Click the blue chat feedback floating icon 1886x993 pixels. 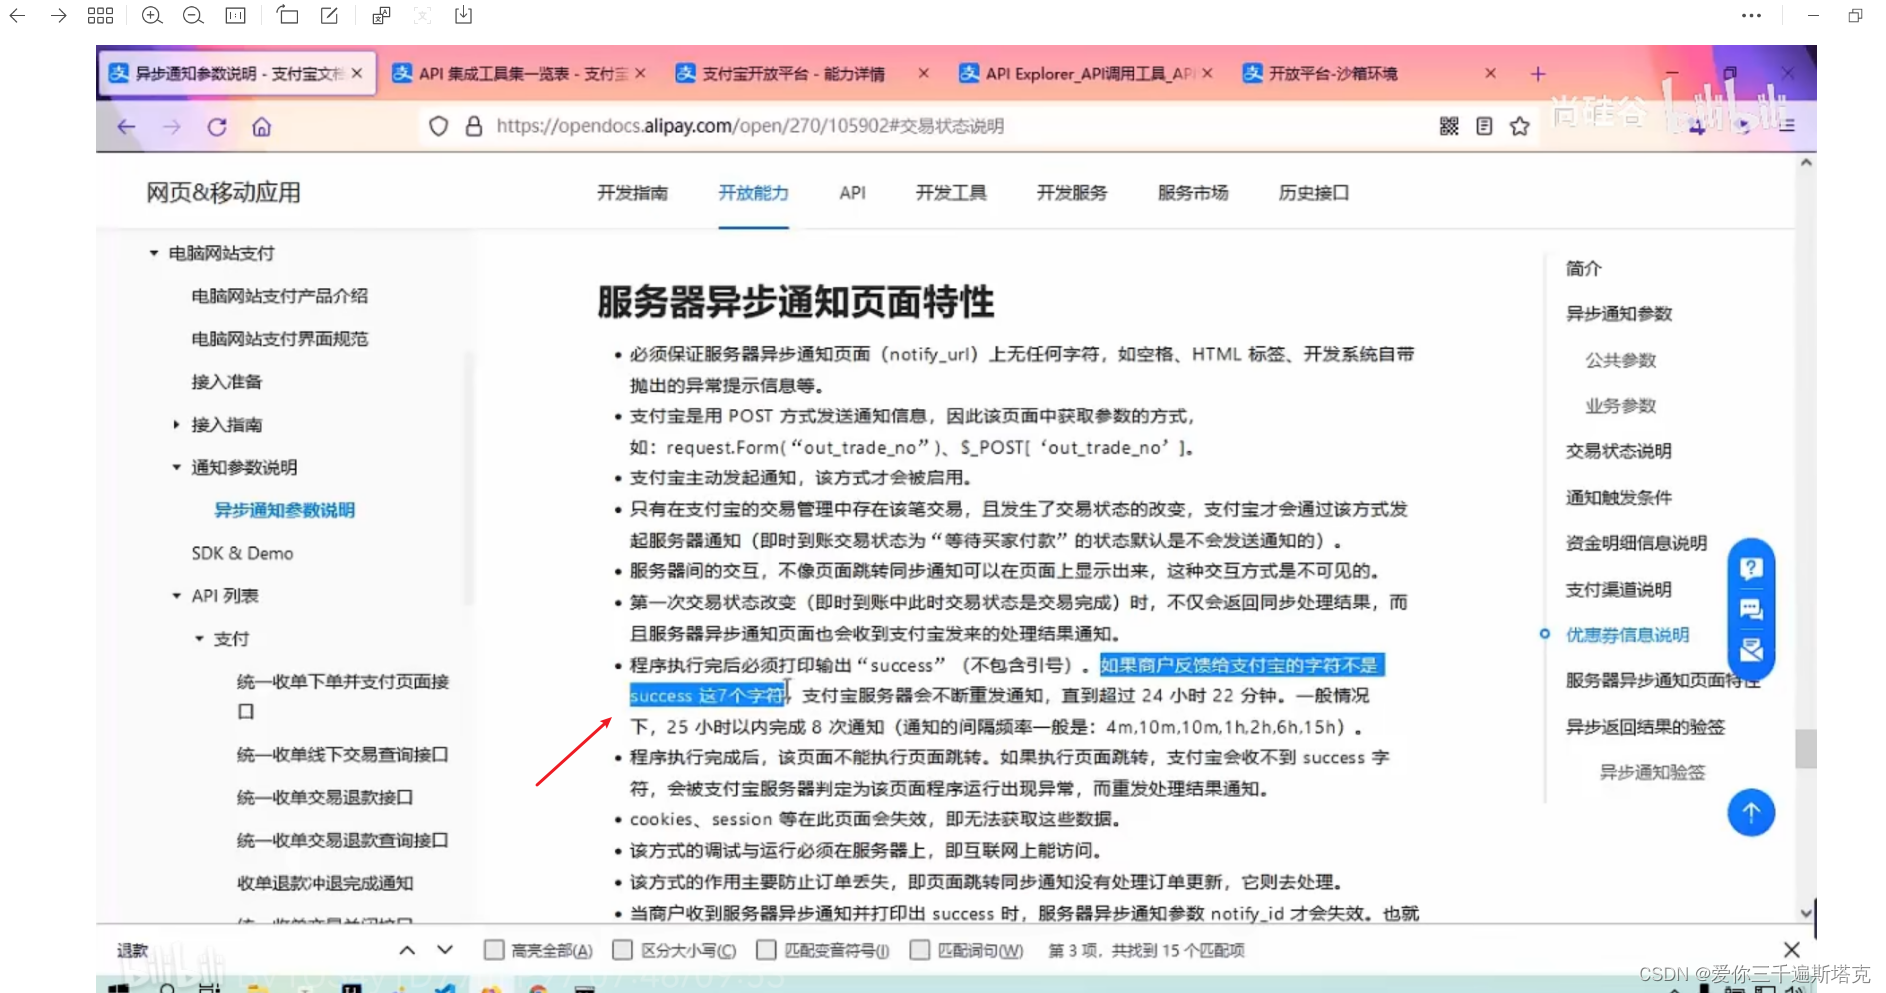[x=1751, y=610]
